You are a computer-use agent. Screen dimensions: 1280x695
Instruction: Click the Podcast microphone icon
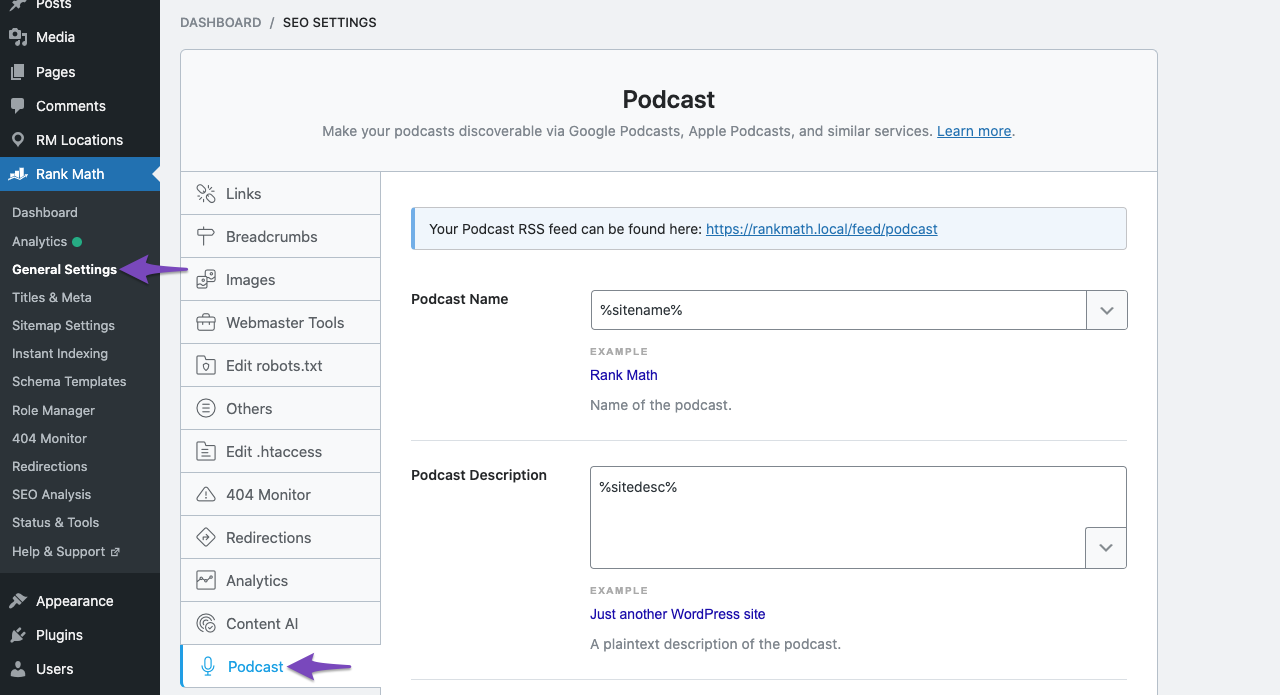point(208,666)
